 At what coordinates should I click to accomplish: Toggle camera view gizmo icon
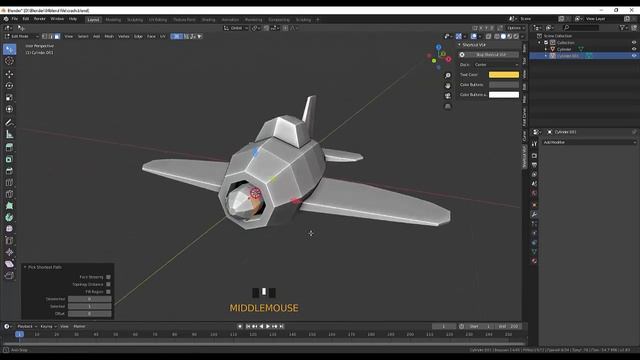(448, 96)
